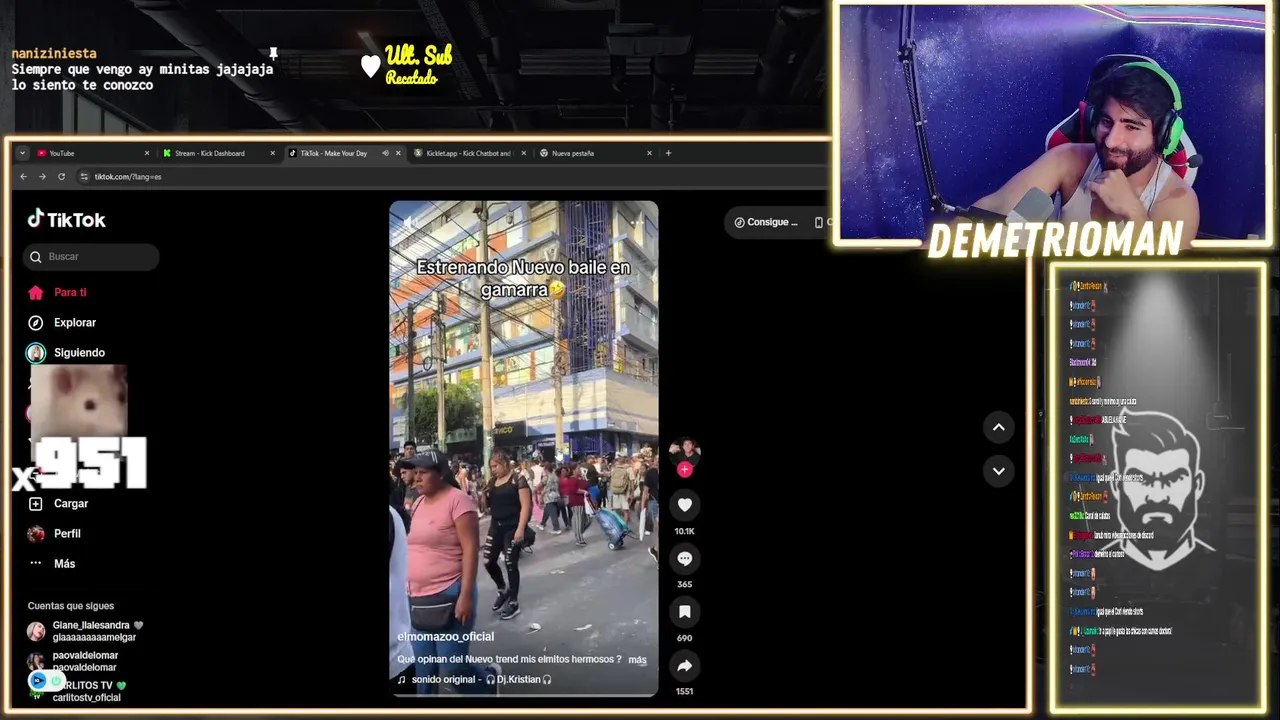Click the Cargar plus icon
Viewport: 1280px width, 720px height.
36,503
